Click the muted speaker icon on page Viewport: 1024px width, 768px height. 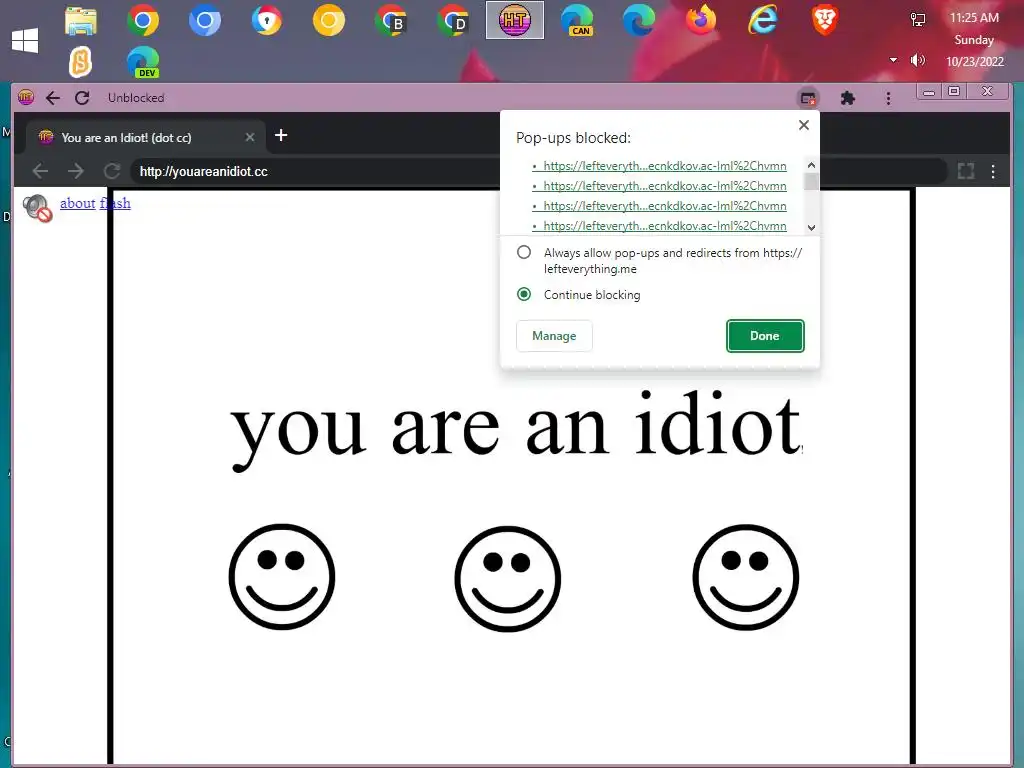coord(37,208)
